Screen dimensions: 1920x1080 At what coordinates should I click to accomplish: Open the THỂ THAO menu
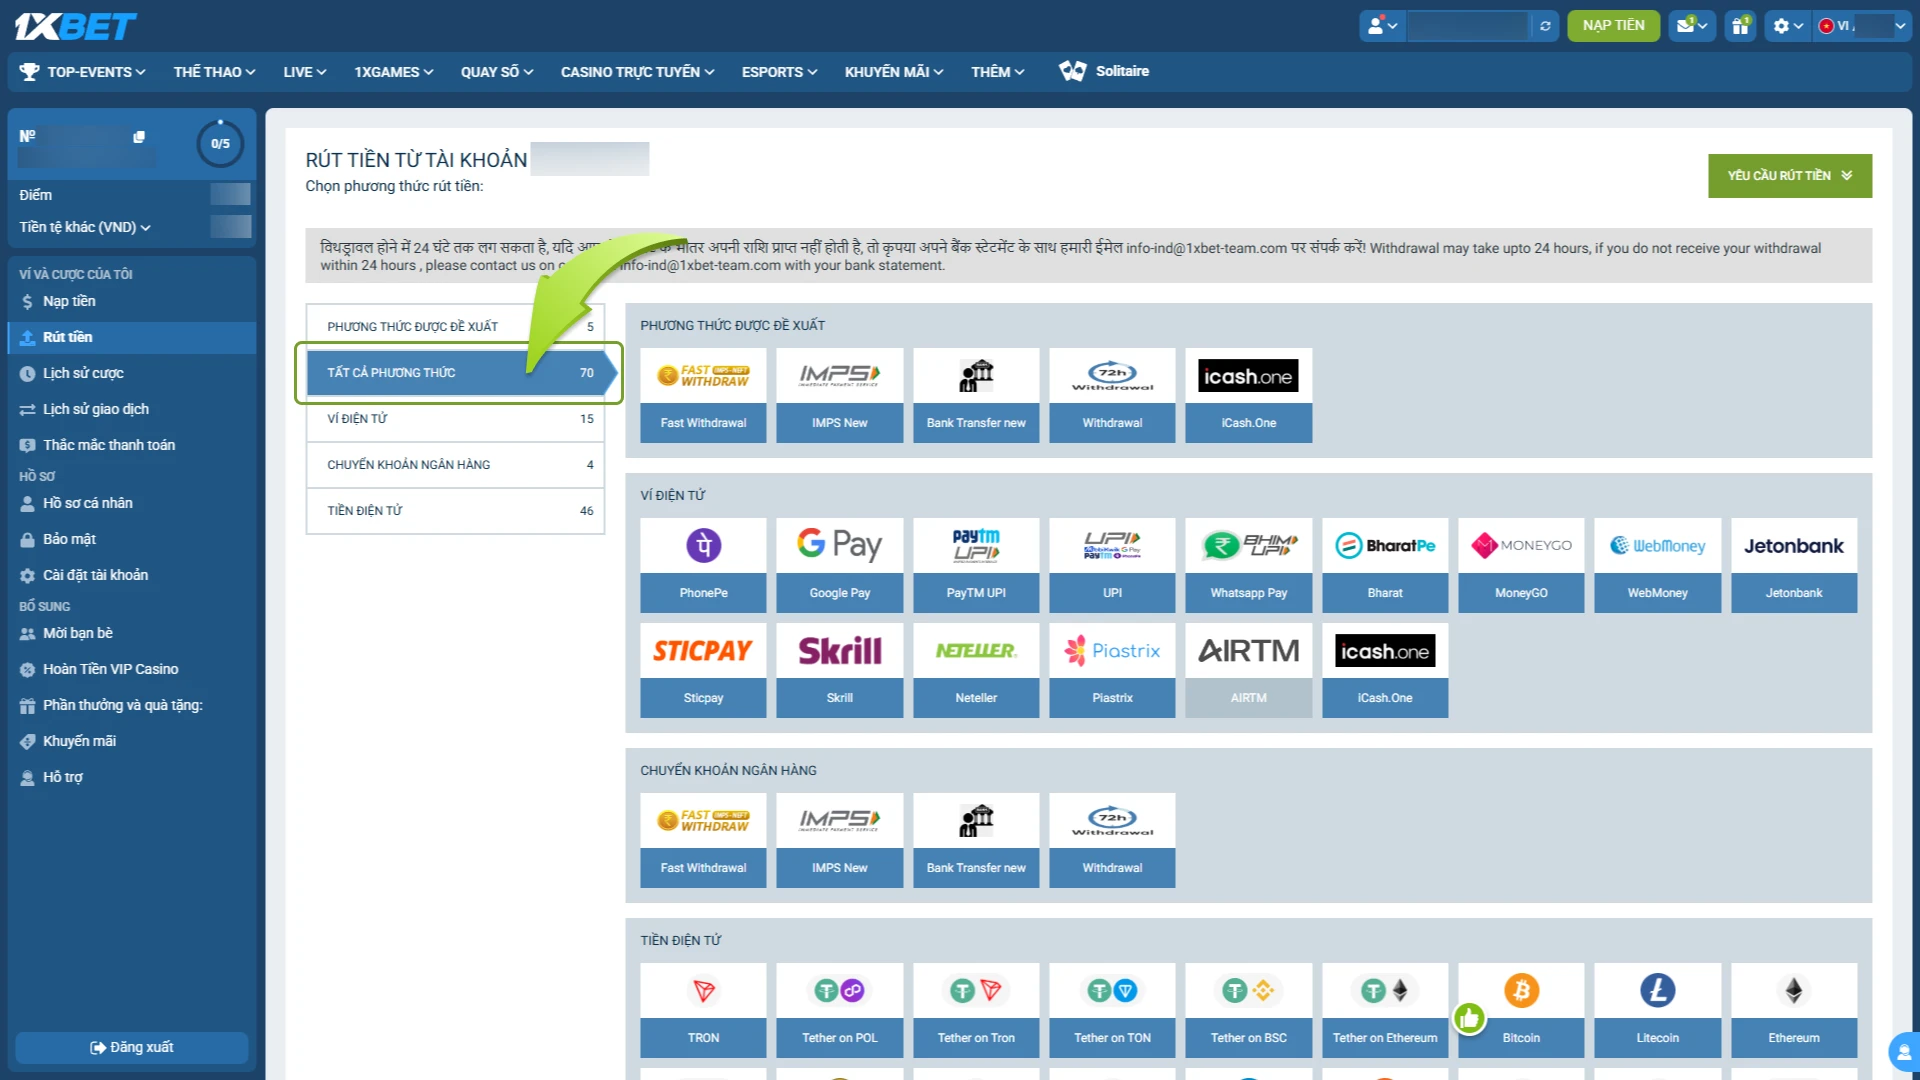coord(214,72)
